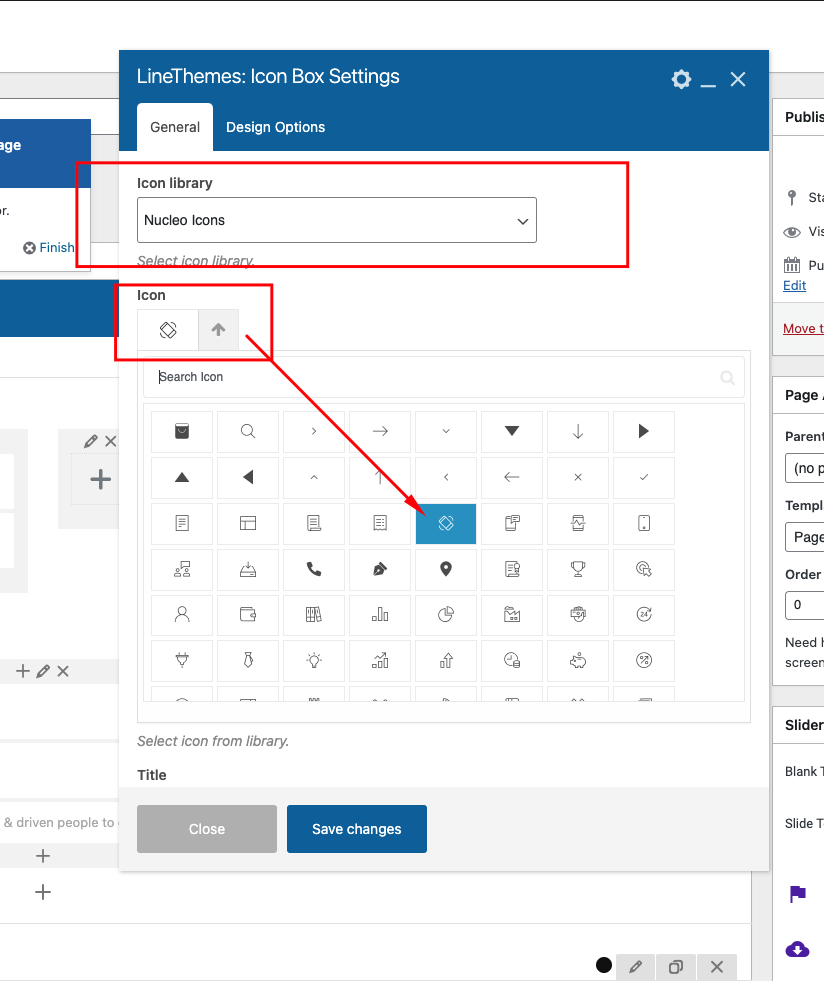Switch to the Design Options tab
Image resolution: width=824 pixels, height=981 pixels.
click(x=275, y=127)
